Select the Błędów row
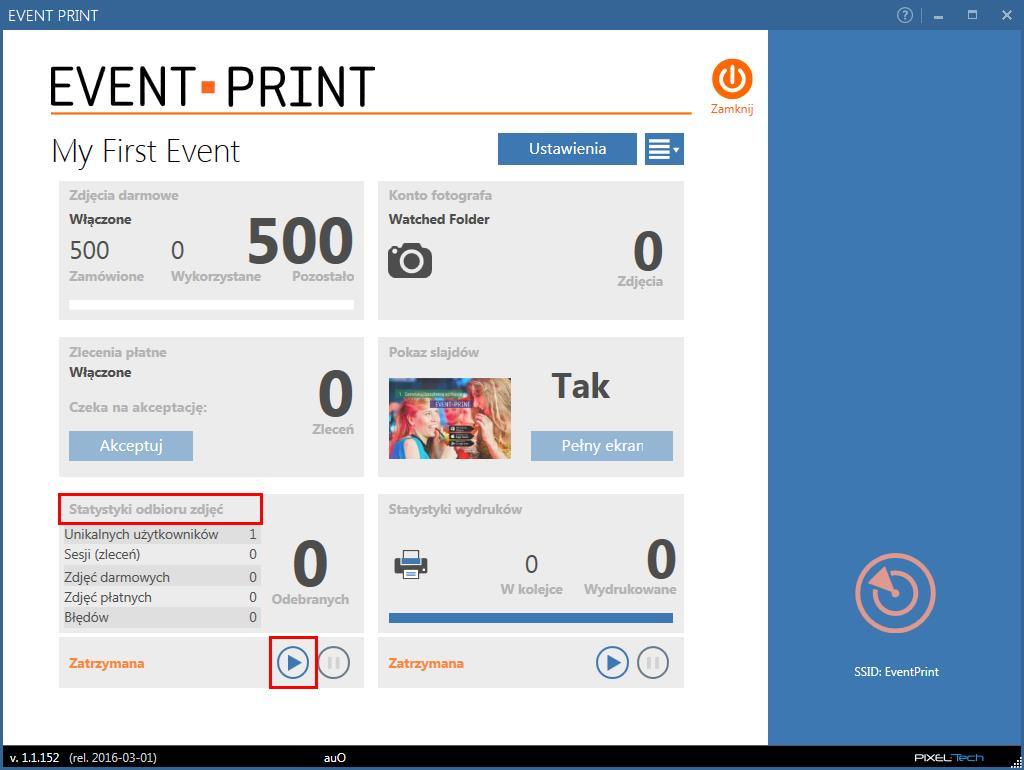The width and height of the screenshot is (1024, 770). [x=161, y=617]
